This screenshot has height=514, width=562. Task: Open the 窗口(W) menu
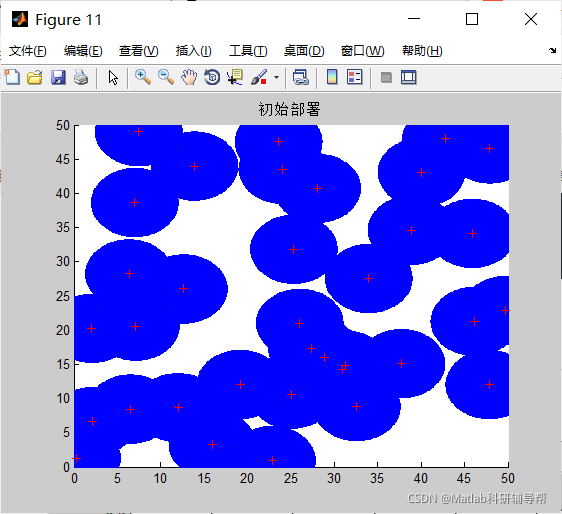[x=362, y=51]
